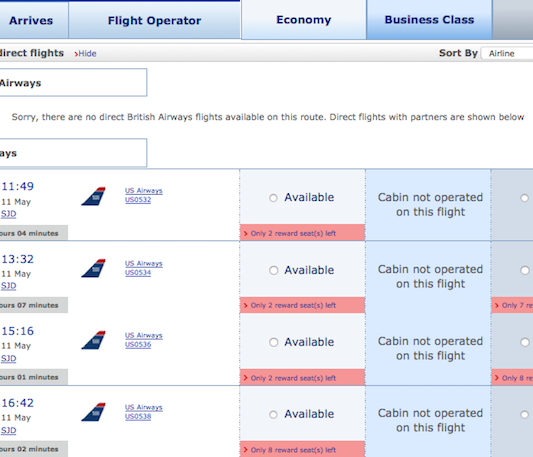The height and width of the screenshot is (457, 533).
Task: Open US Airways US0532 flight link
Action: pyautogui.click(x=143, y=195)
